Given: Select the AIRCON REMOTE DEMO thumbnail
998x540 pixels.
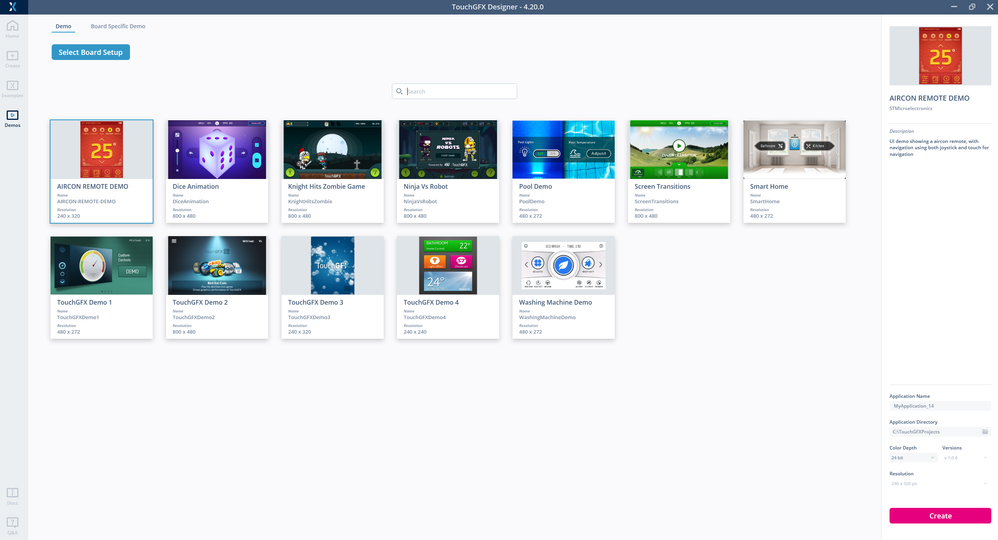Looking at the screenshot, I should [x=102, y=149].
